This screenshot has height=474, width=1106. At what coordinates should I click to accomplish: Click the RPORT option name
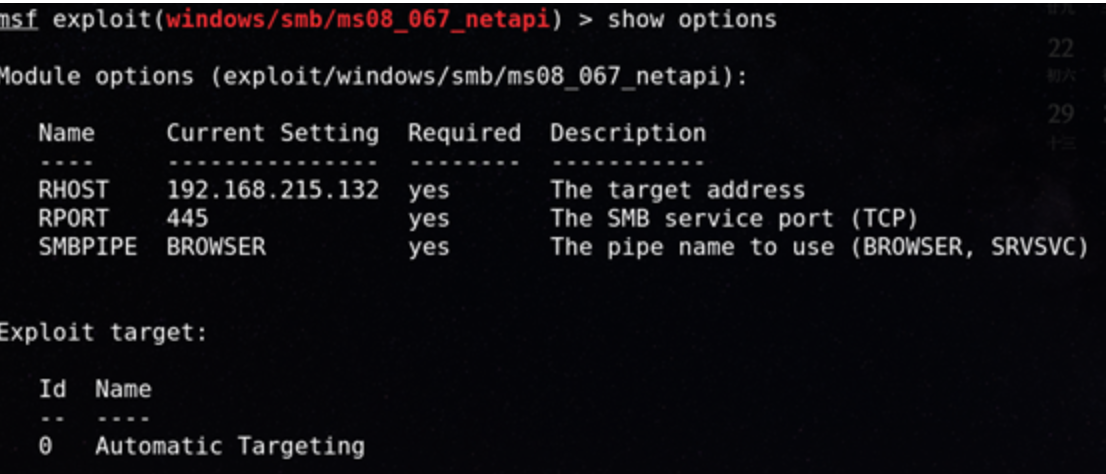(73, 218)
